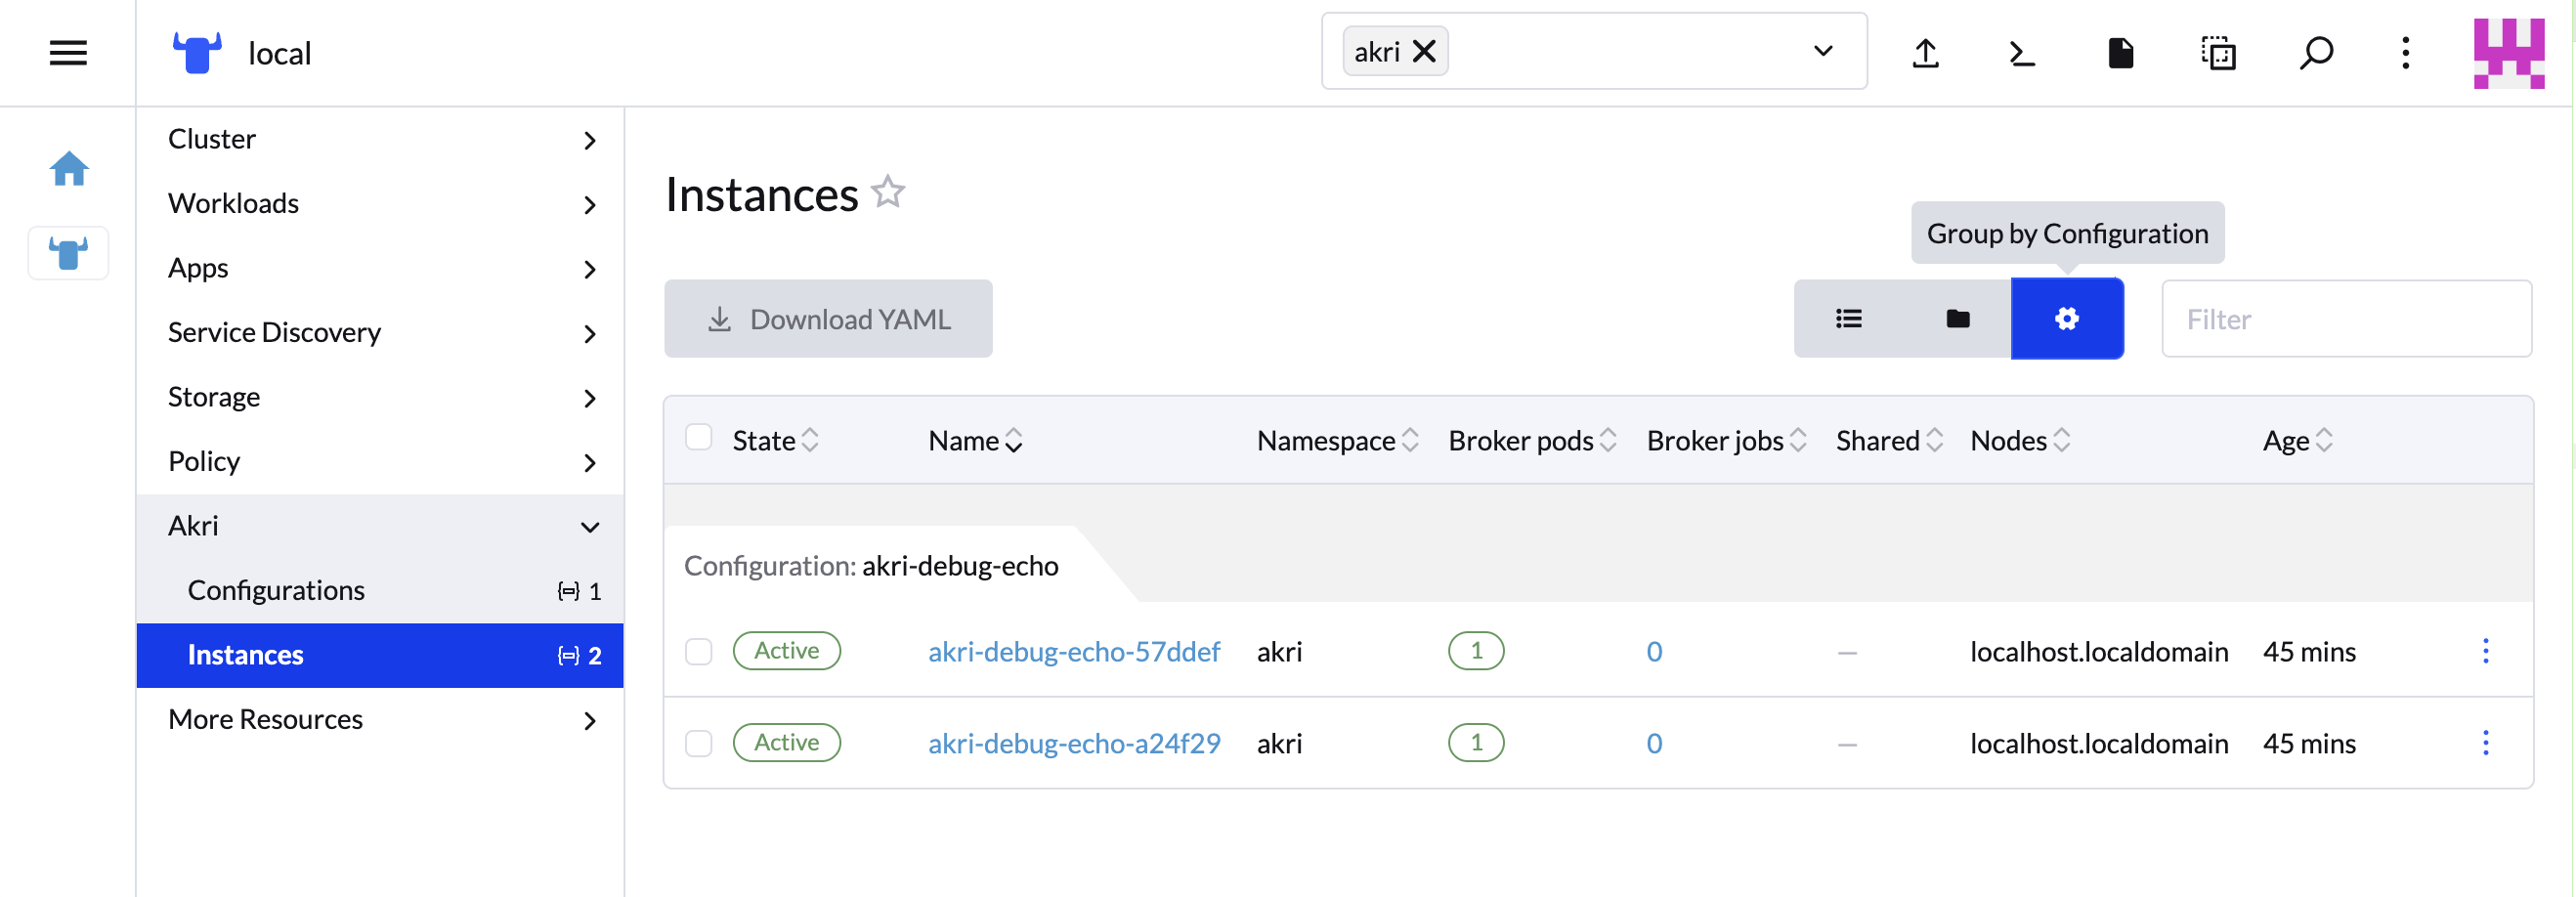Check the akri-debug-echo-57ddef row checkbox
The height and width of the screenshot is (897, 2576).
pos(698,652)
